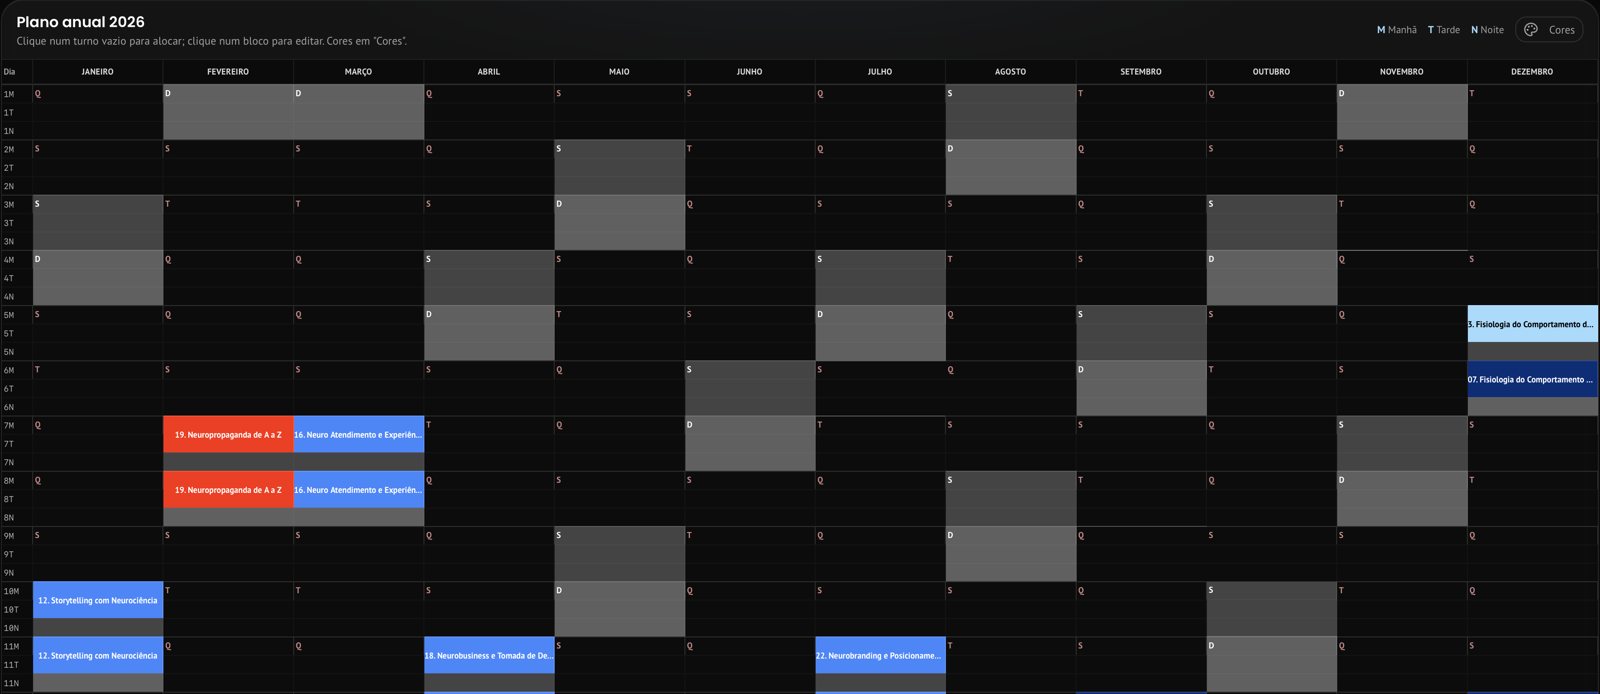This screenshot has height=694, width=1600.
Task: Click the Neuropropaganda block on 8M
Action: 228,490
